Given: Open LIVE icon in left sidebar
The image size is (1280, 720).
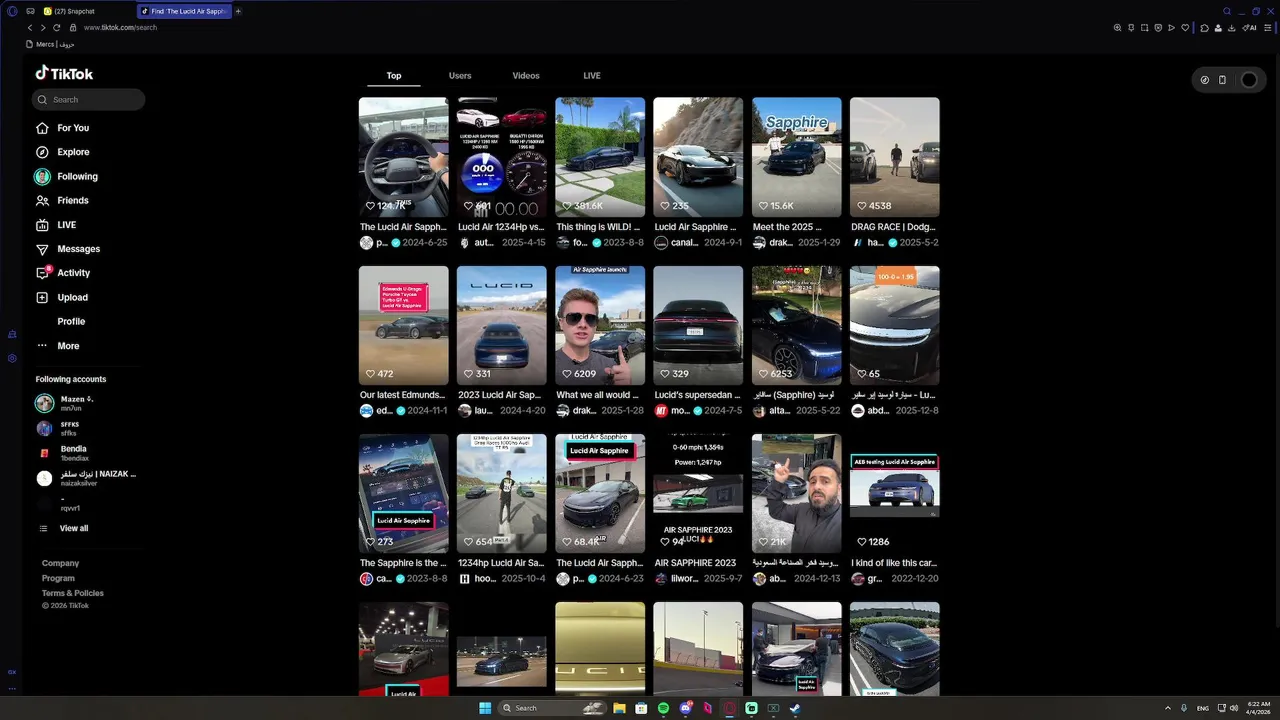Looking at the screenshot, I should point(42,225).
